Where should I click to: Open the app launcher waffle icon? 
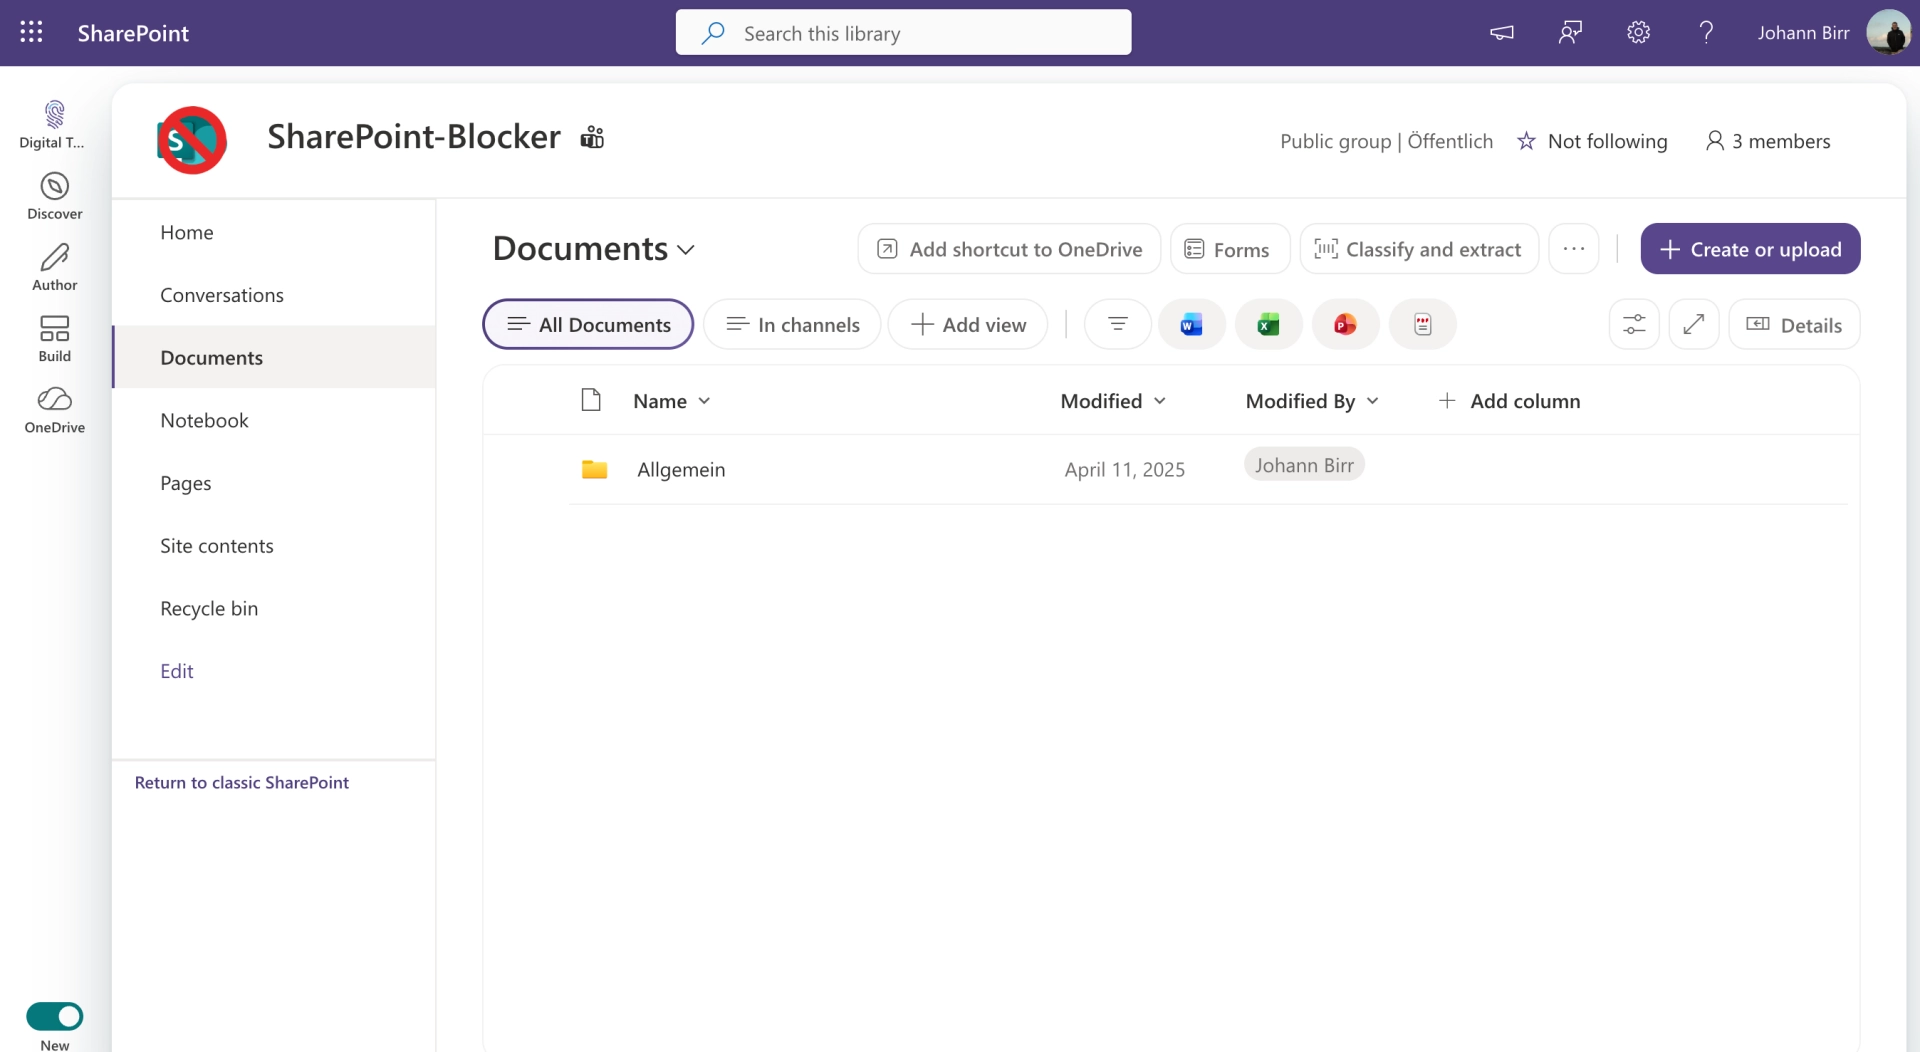[31, 32]
